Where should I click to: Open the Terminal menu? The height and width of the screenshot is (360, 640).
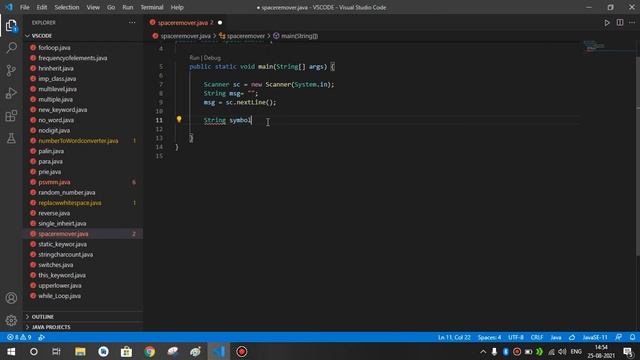coord(152,7)
